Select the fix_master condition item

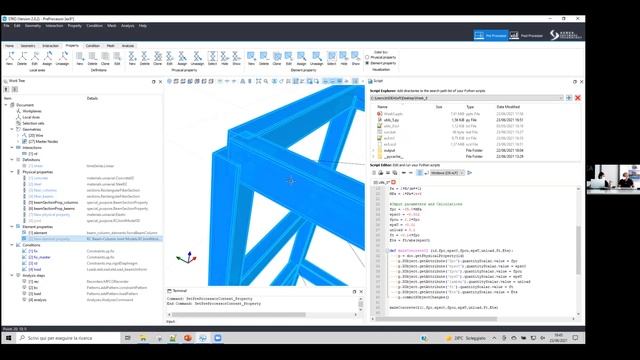[x=40, y=257]
